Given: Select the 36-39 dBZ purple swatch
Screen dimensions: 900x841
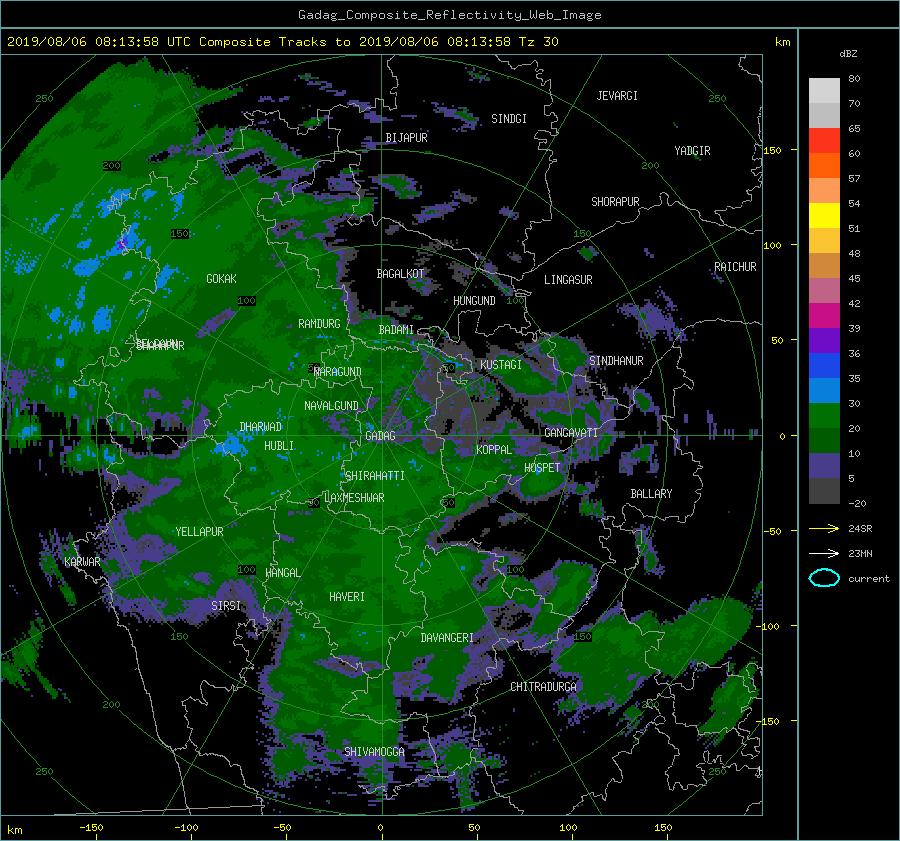Looking at the screenshot, I should coord(824,340).
